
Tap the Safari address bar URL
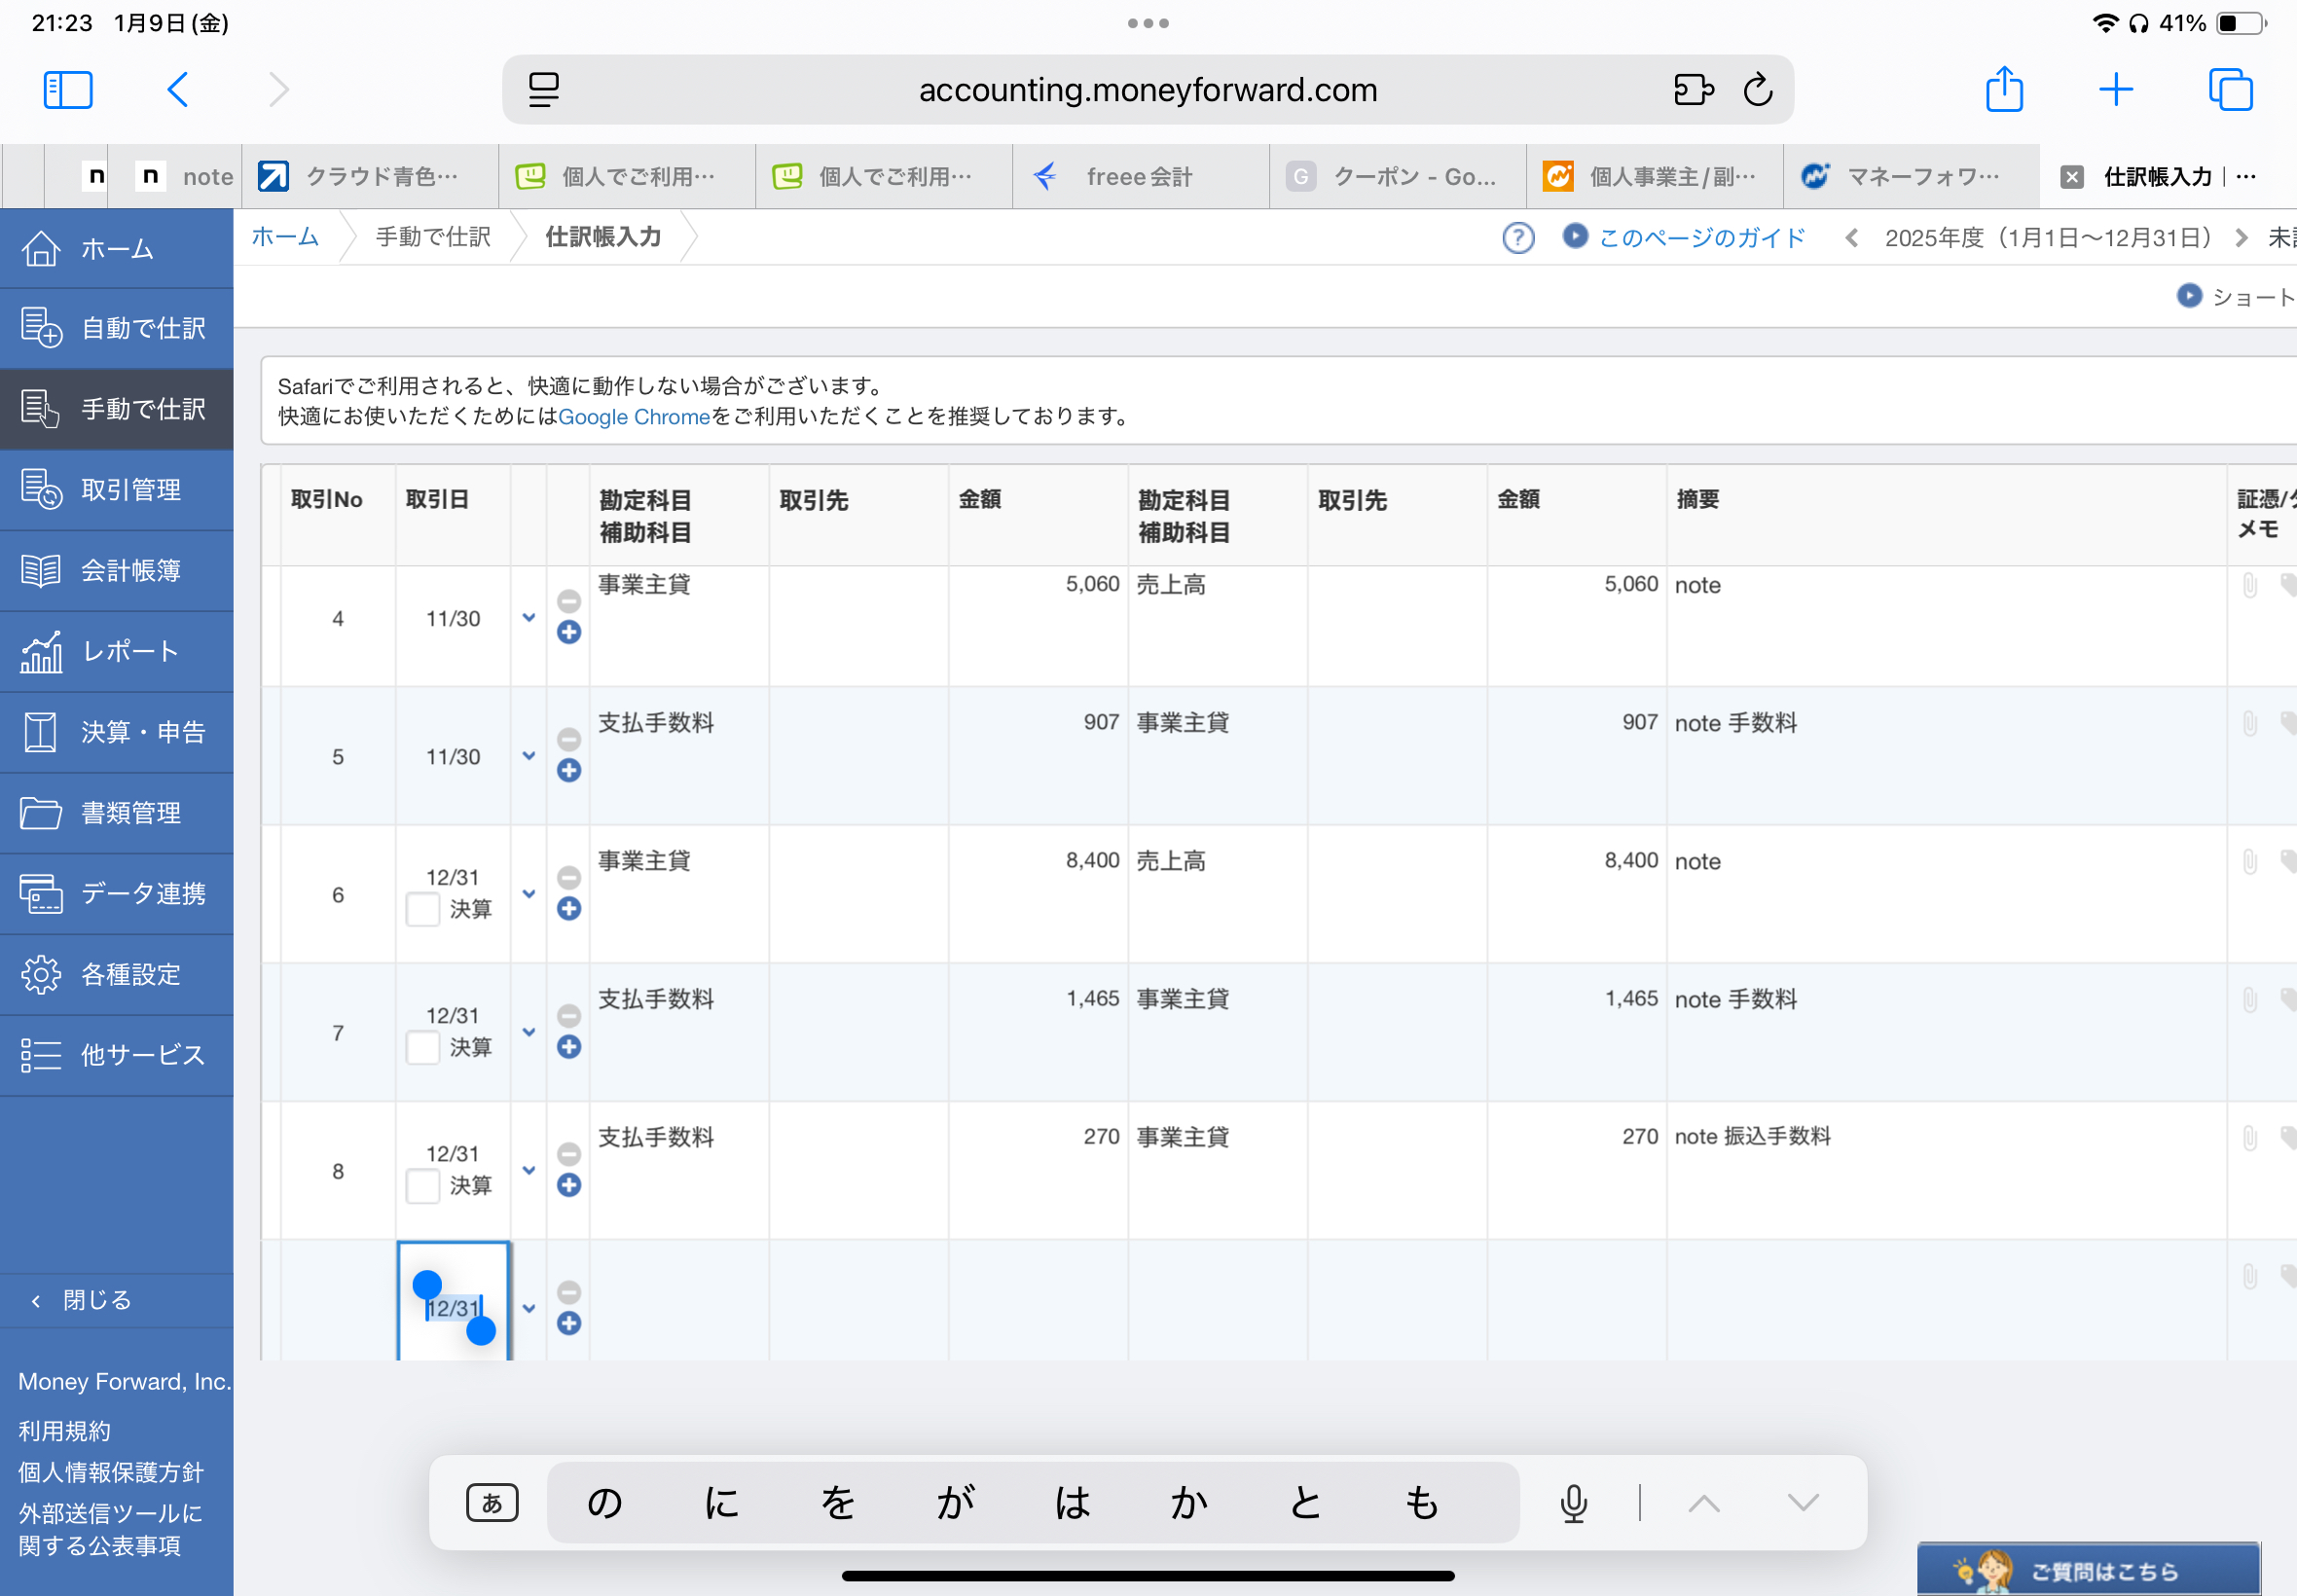coord(1147,90)
